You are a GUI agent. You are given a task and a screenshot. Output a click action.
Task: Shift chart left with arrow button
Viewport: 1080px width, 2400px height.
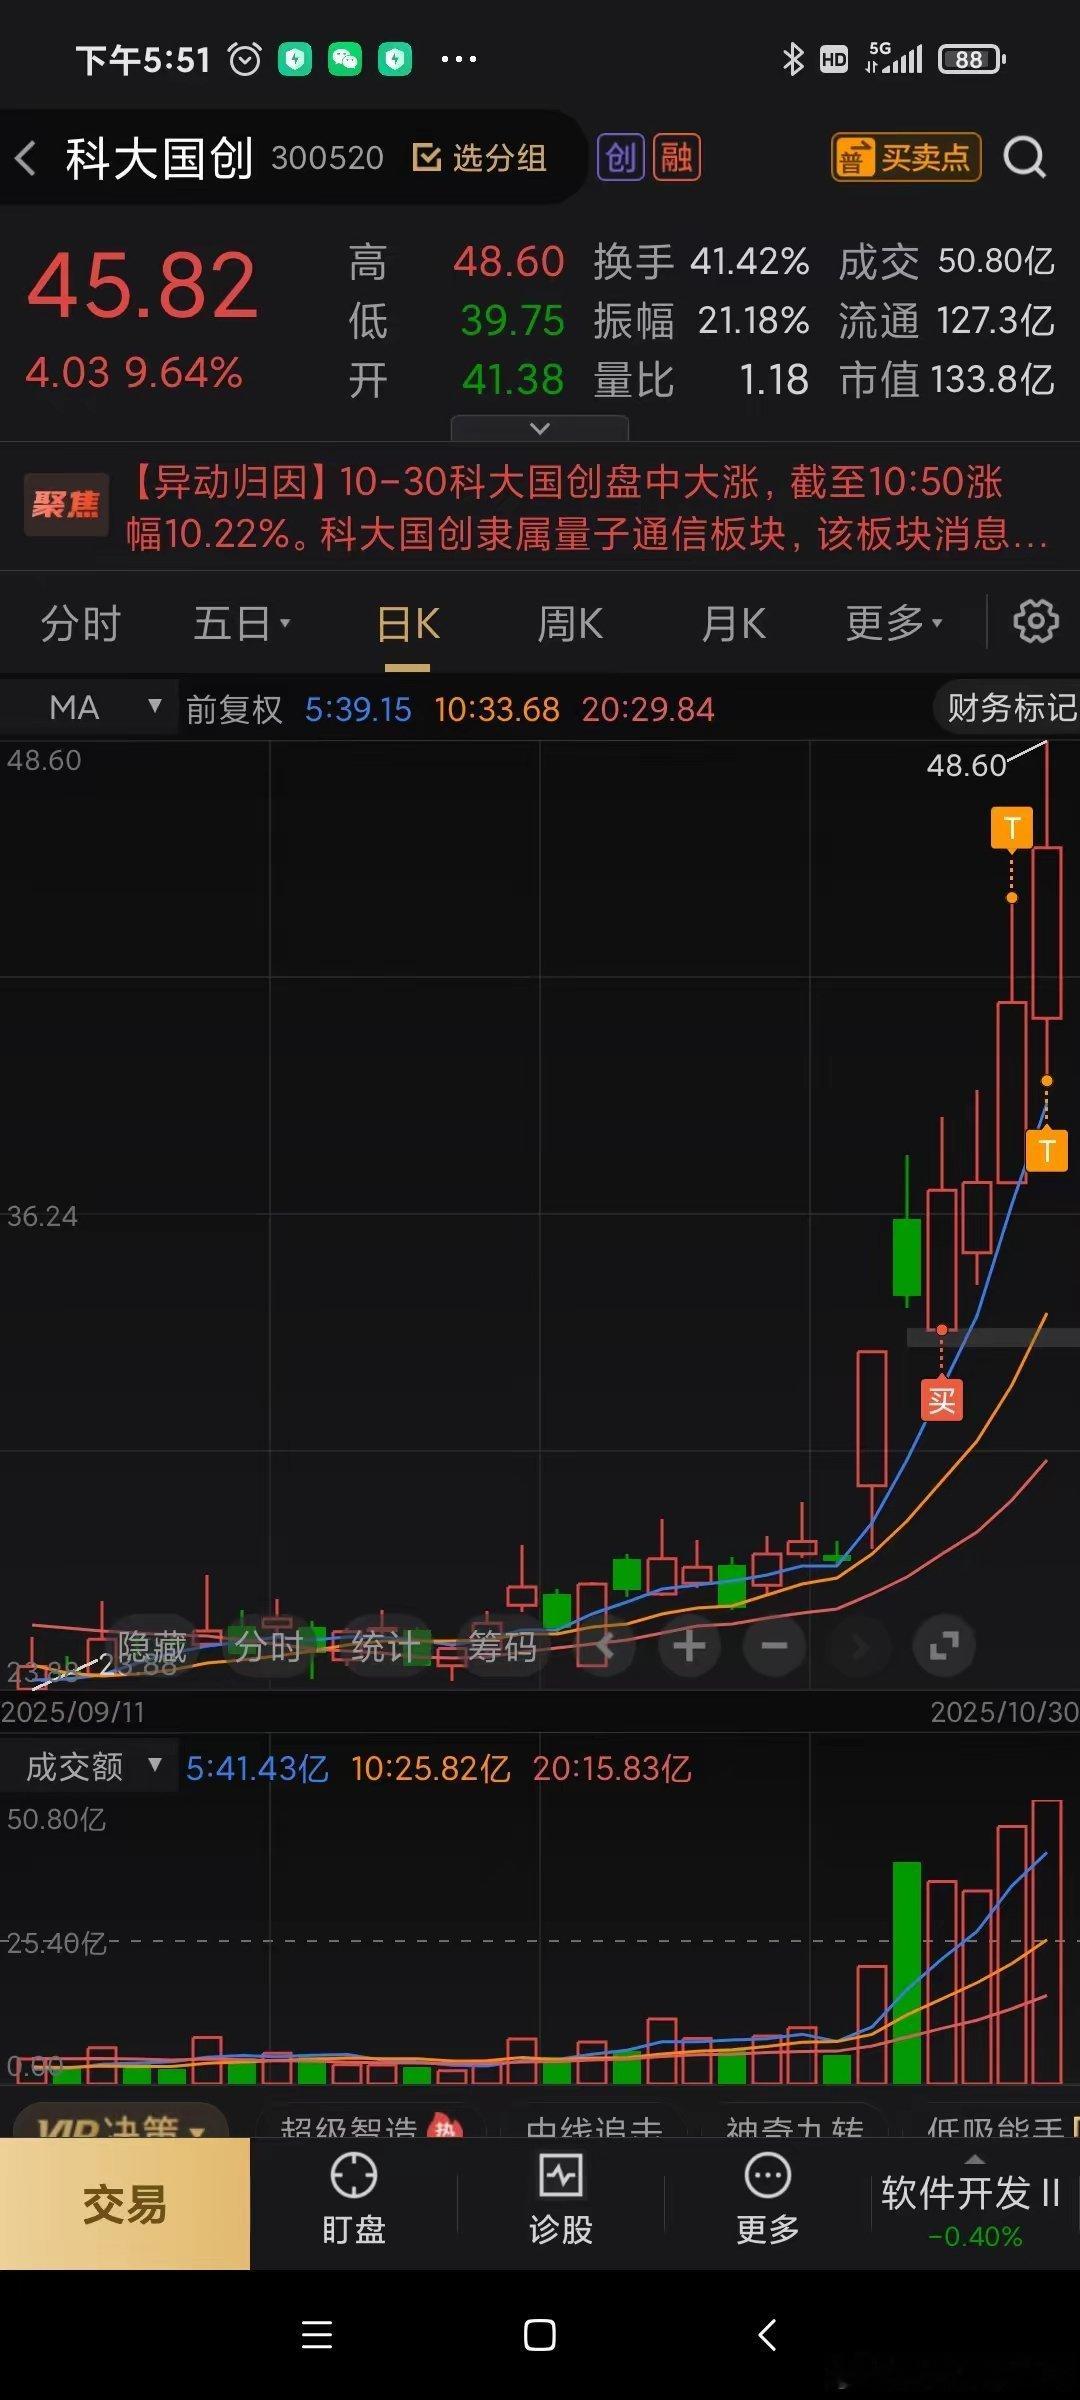(604, 1646)
